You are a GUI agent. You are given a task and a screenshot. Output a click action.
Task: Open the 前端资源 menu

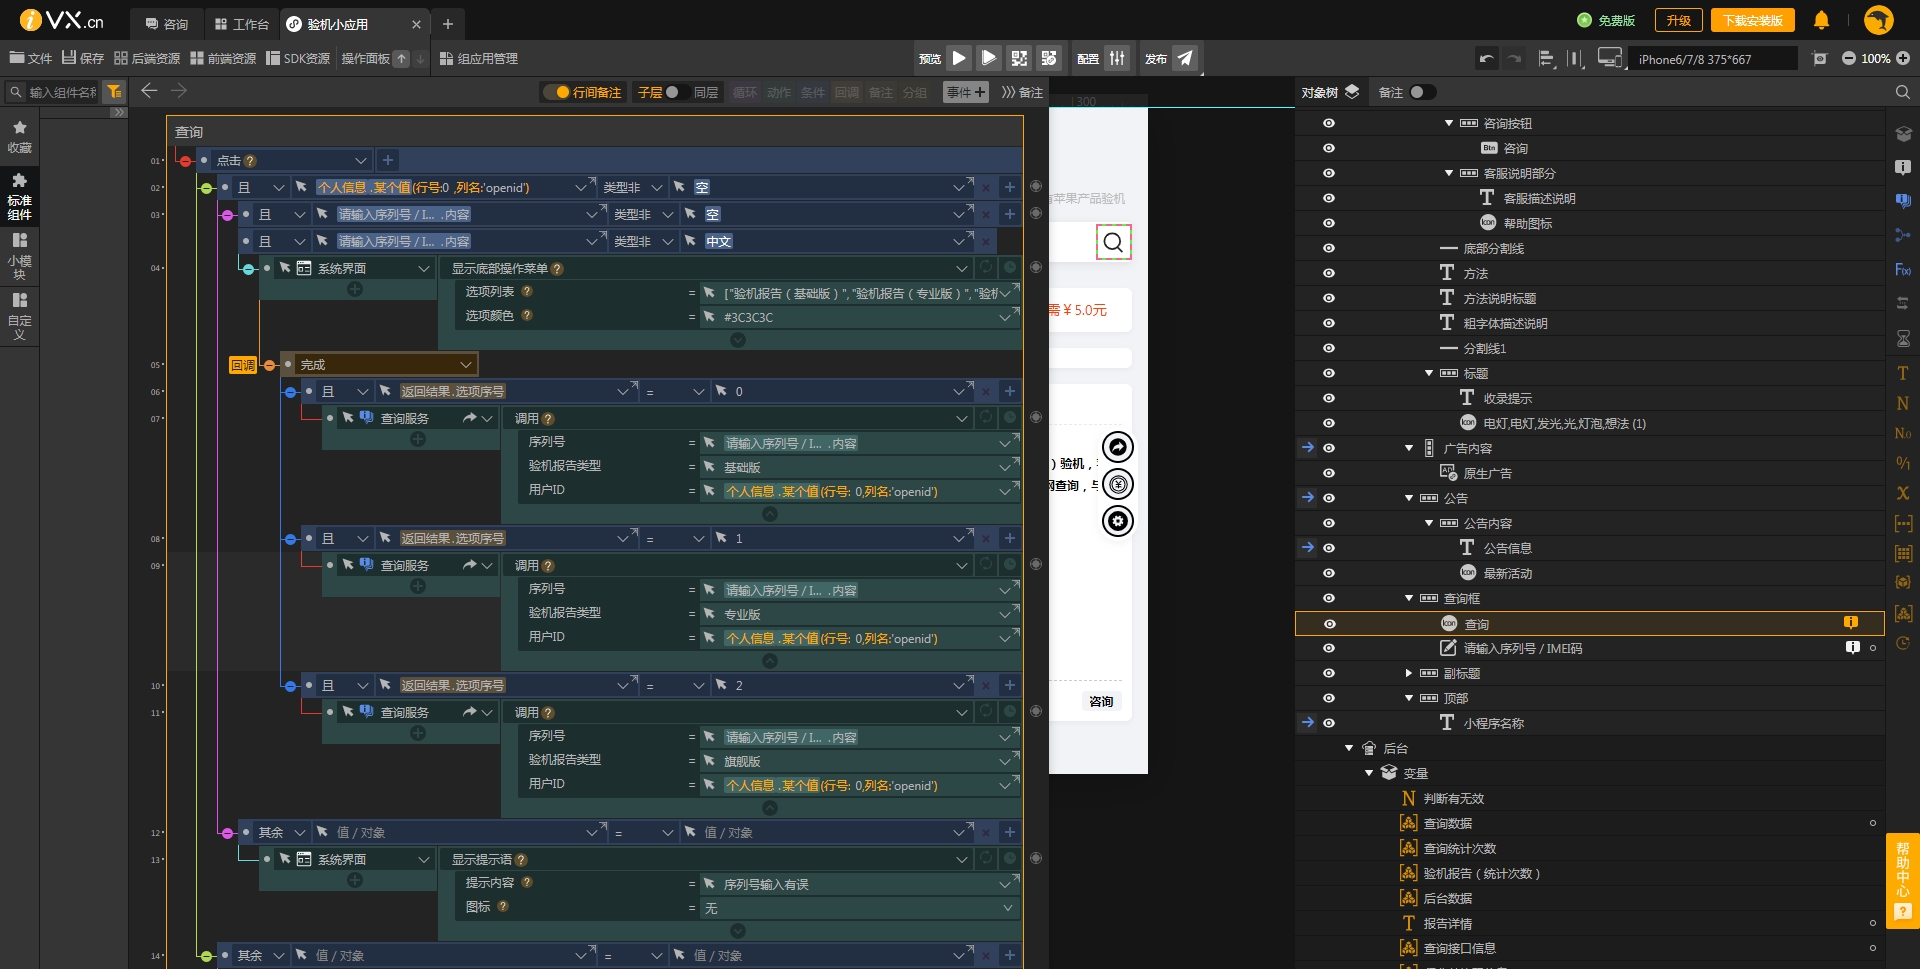(x=223, y=58)
